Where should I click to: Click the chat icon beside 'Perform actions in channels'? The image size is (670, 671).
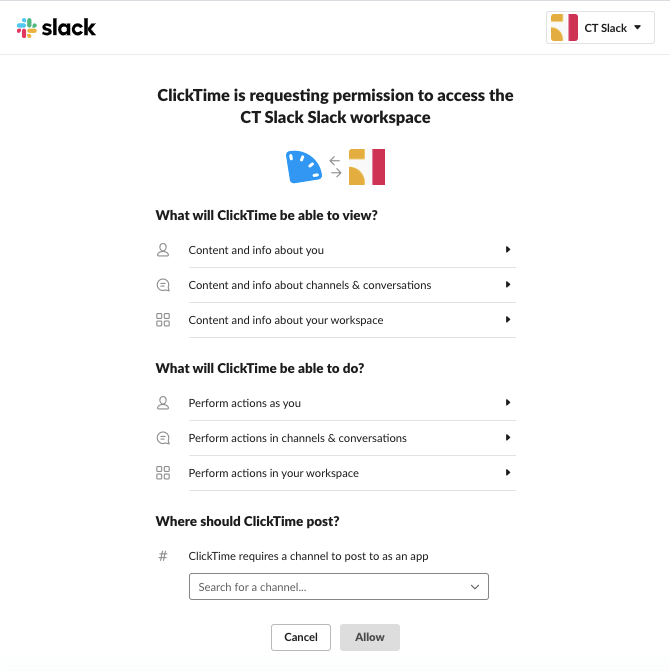pyautogui.click(x=163, y=438)
